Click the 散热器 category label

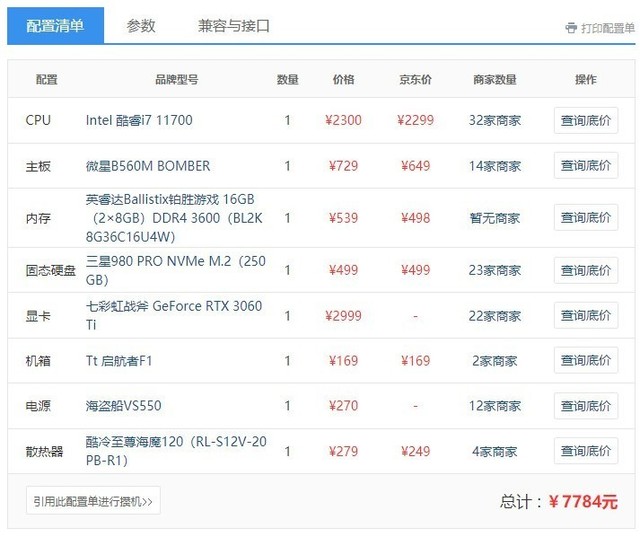(44, 451)
